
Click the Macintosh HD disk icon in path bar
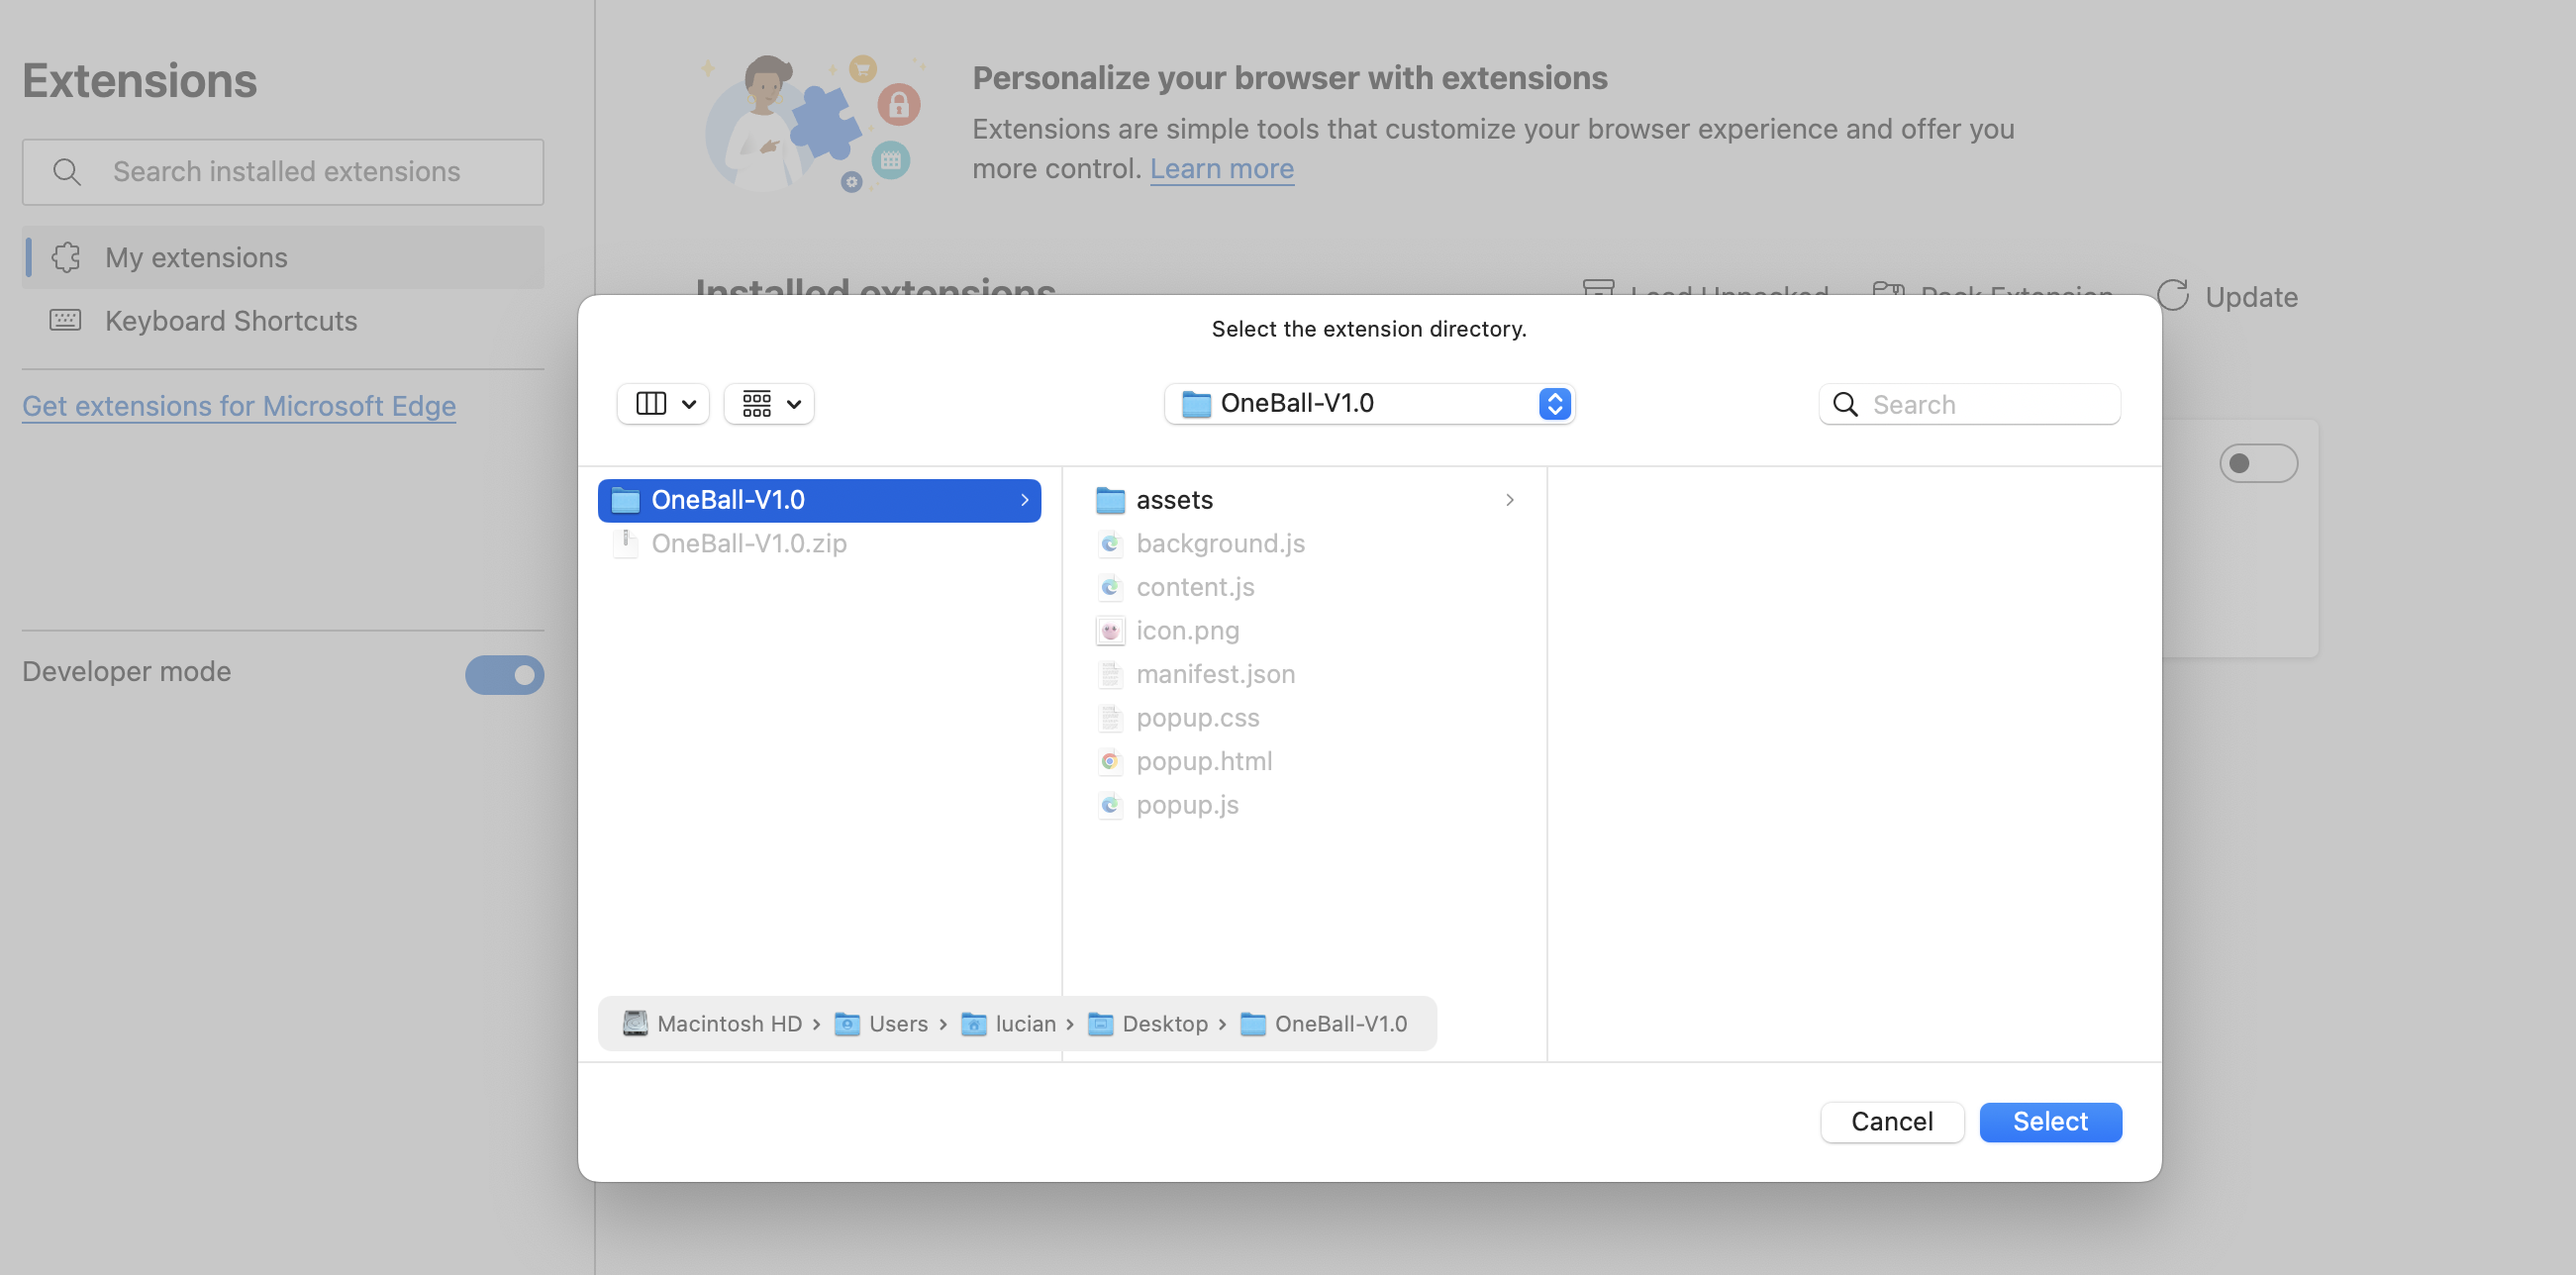pyautogui.click(x=635, y=1023)
